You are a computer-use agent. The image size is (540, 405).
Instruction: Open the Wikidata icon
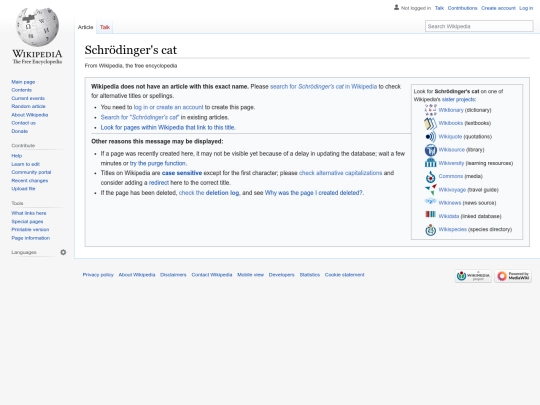click(430, 215)
